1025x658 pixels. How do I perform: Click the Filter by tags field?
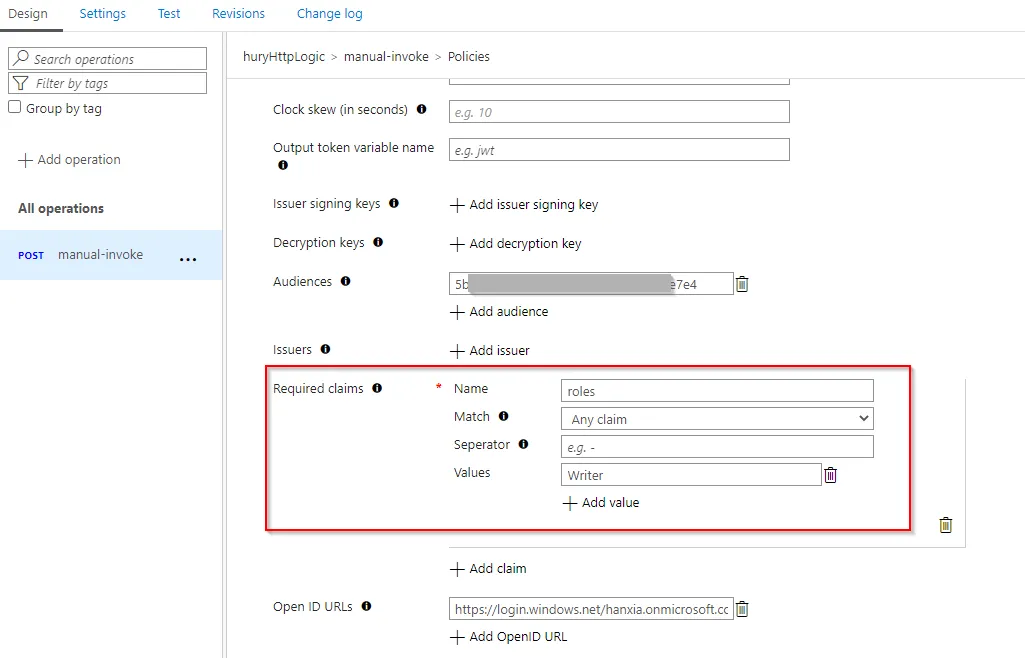click(x=108, y=84)
